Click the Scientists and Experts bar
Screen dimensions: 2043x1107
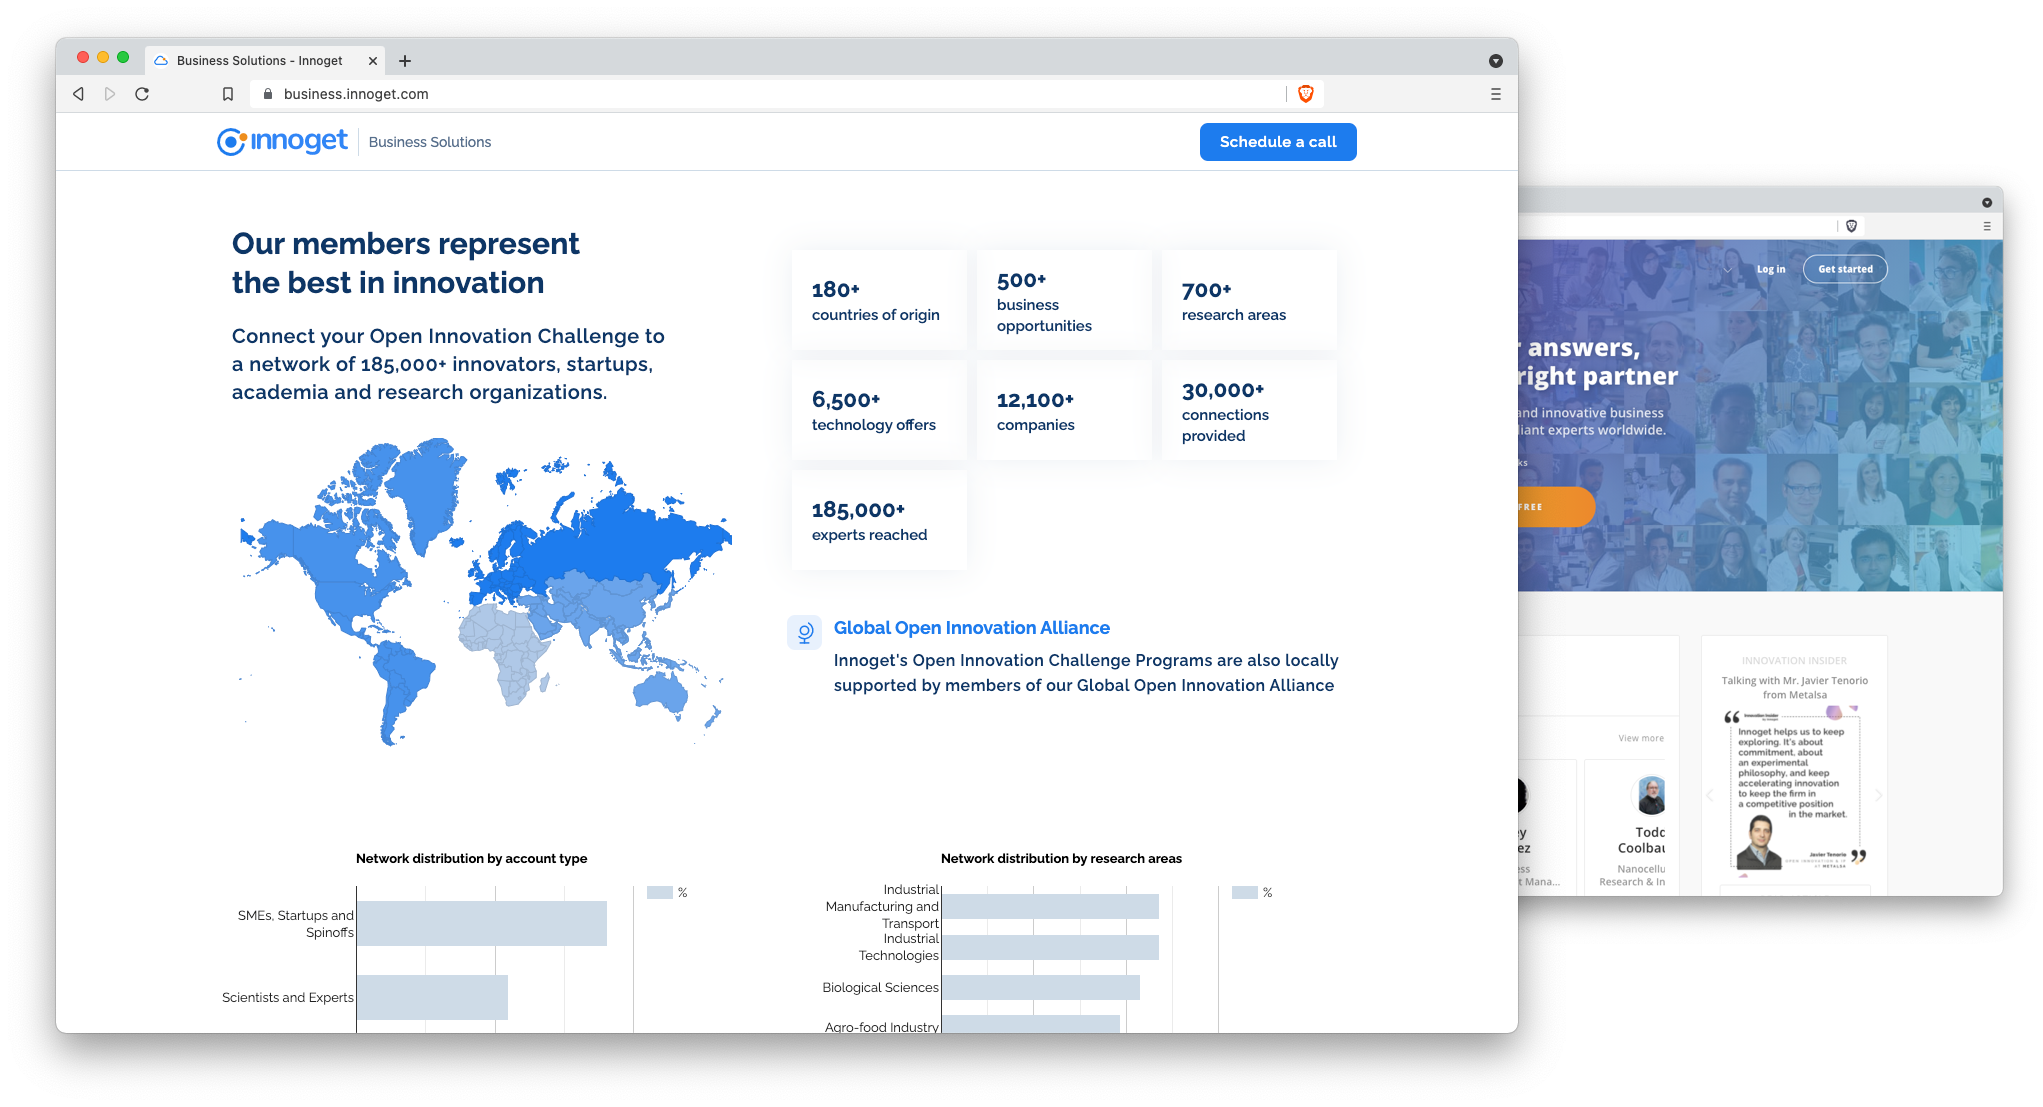coord(432,997)
